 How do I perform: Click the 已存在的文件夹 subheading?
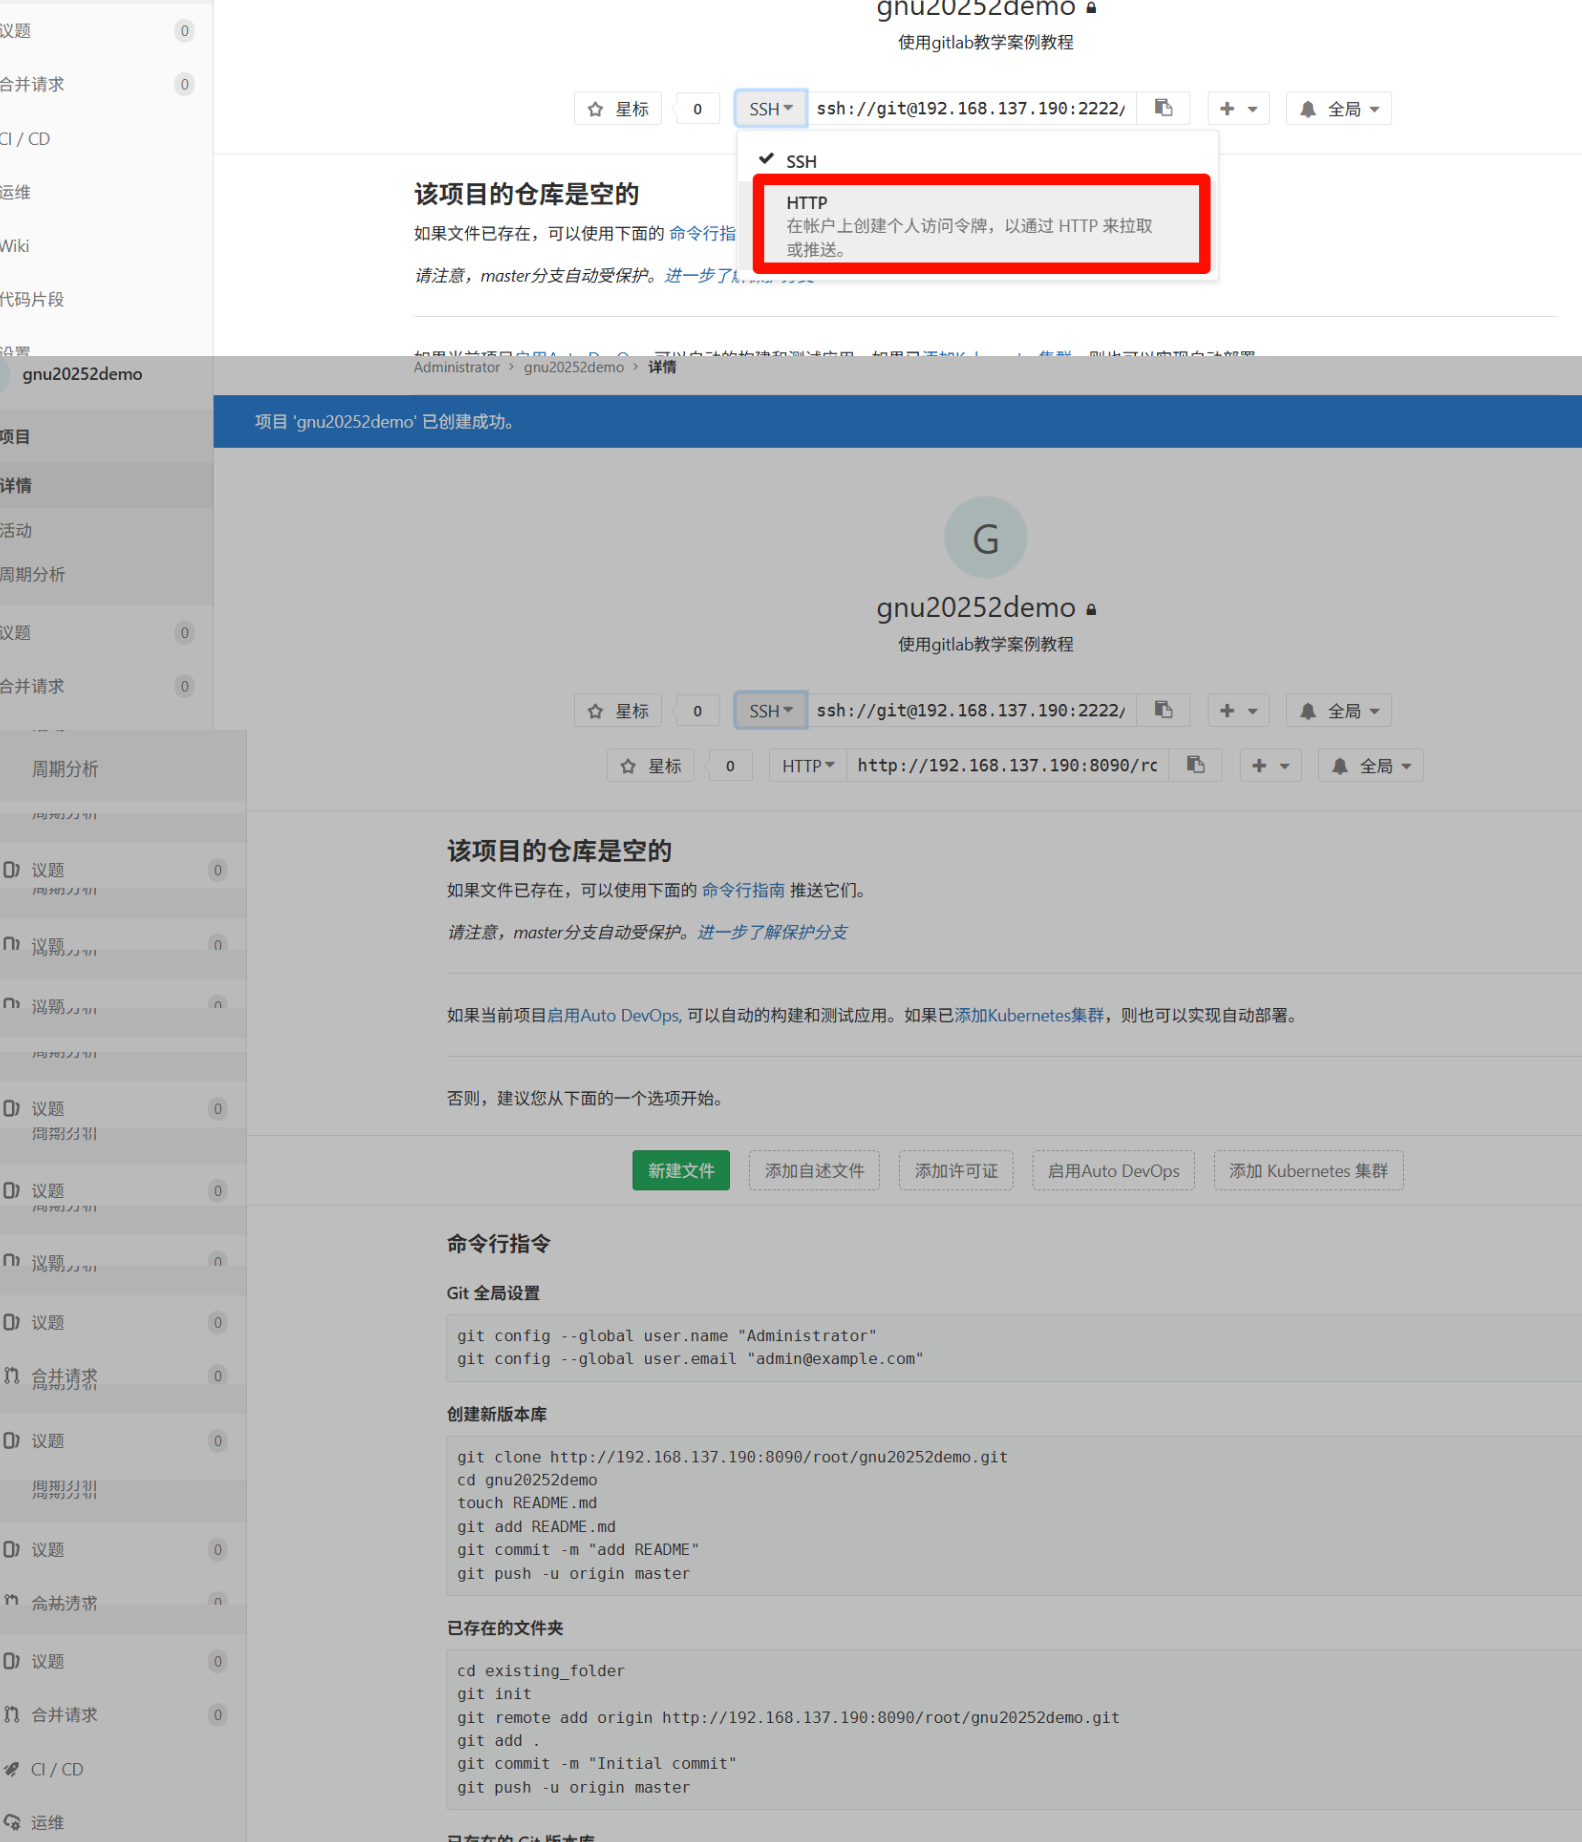[x=505, y=1628]
